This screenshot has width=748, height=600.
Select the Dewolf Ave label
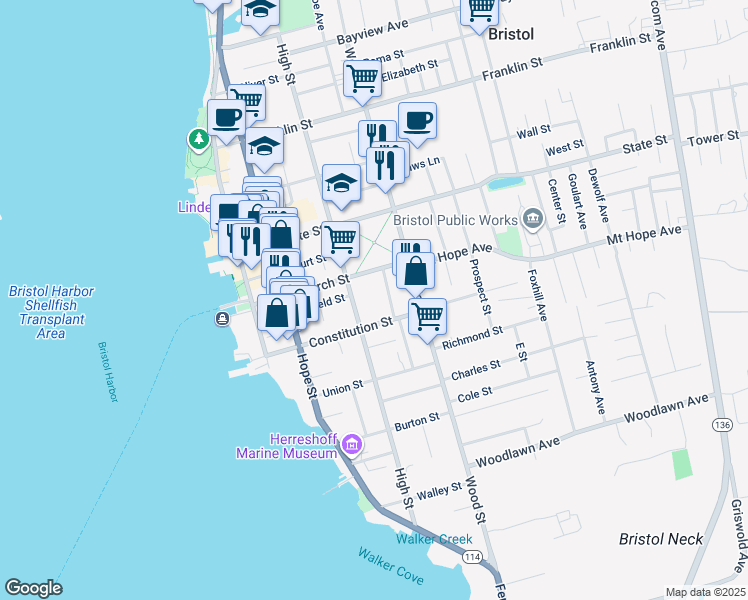pyautogui.click(x=598, y=195)
